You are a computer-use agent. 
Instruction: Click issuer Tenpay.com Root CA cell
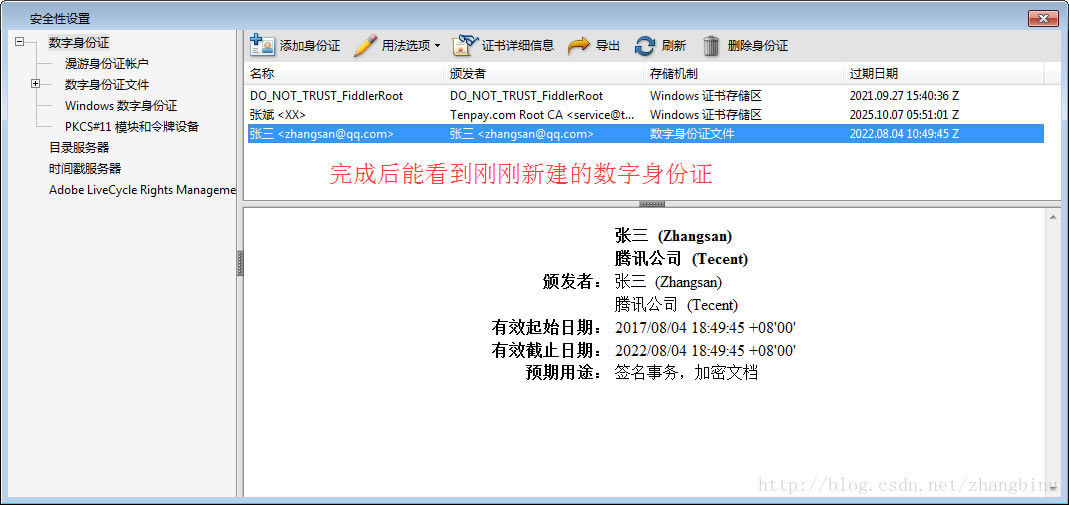coord(543,115)
